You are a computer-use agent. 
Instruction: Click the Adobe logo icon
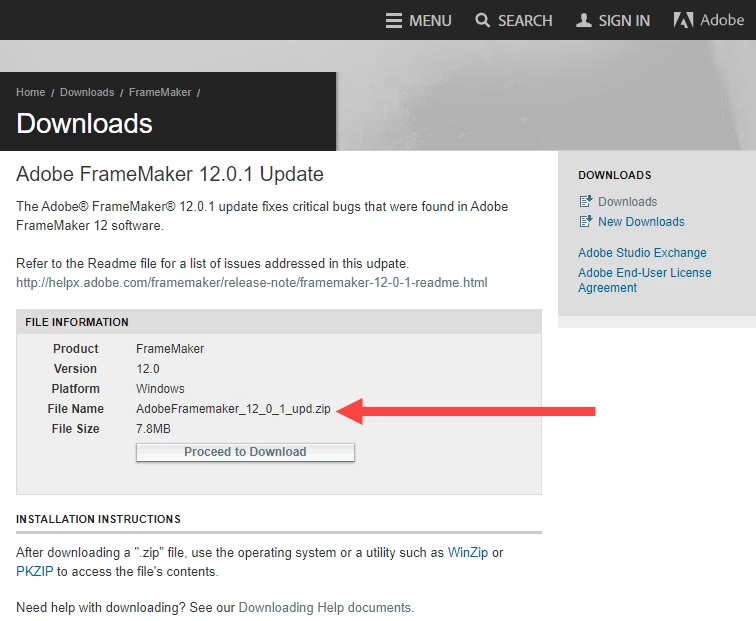tap(683, 20)
